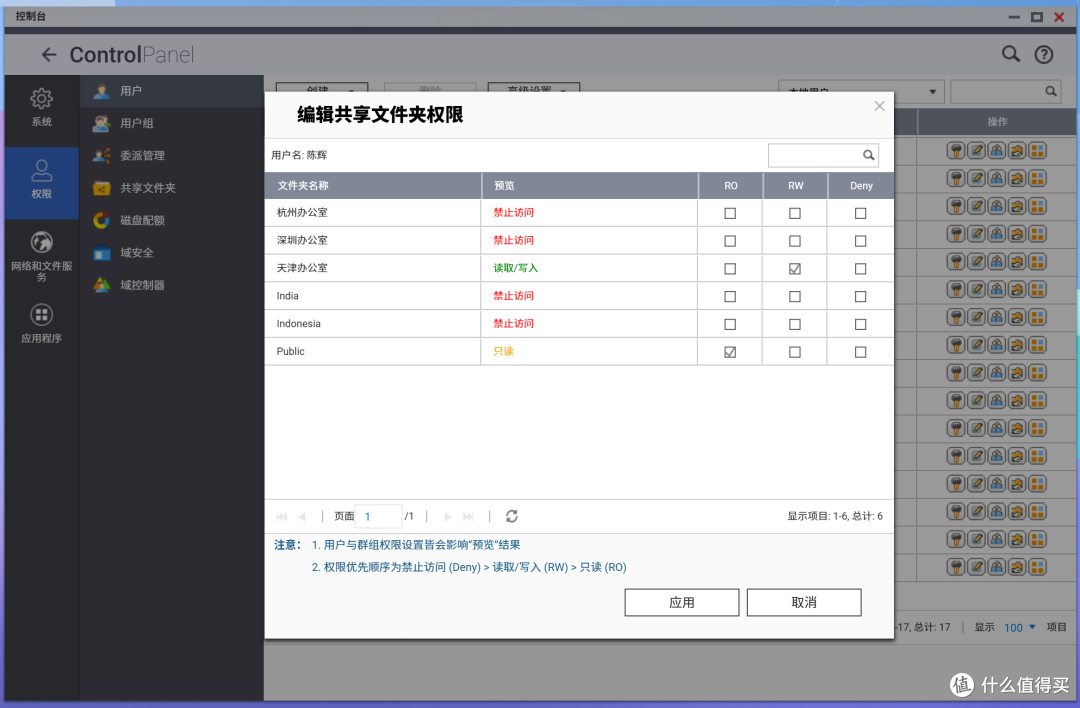
Task: Click the RW column header
Action: [796, 186]
